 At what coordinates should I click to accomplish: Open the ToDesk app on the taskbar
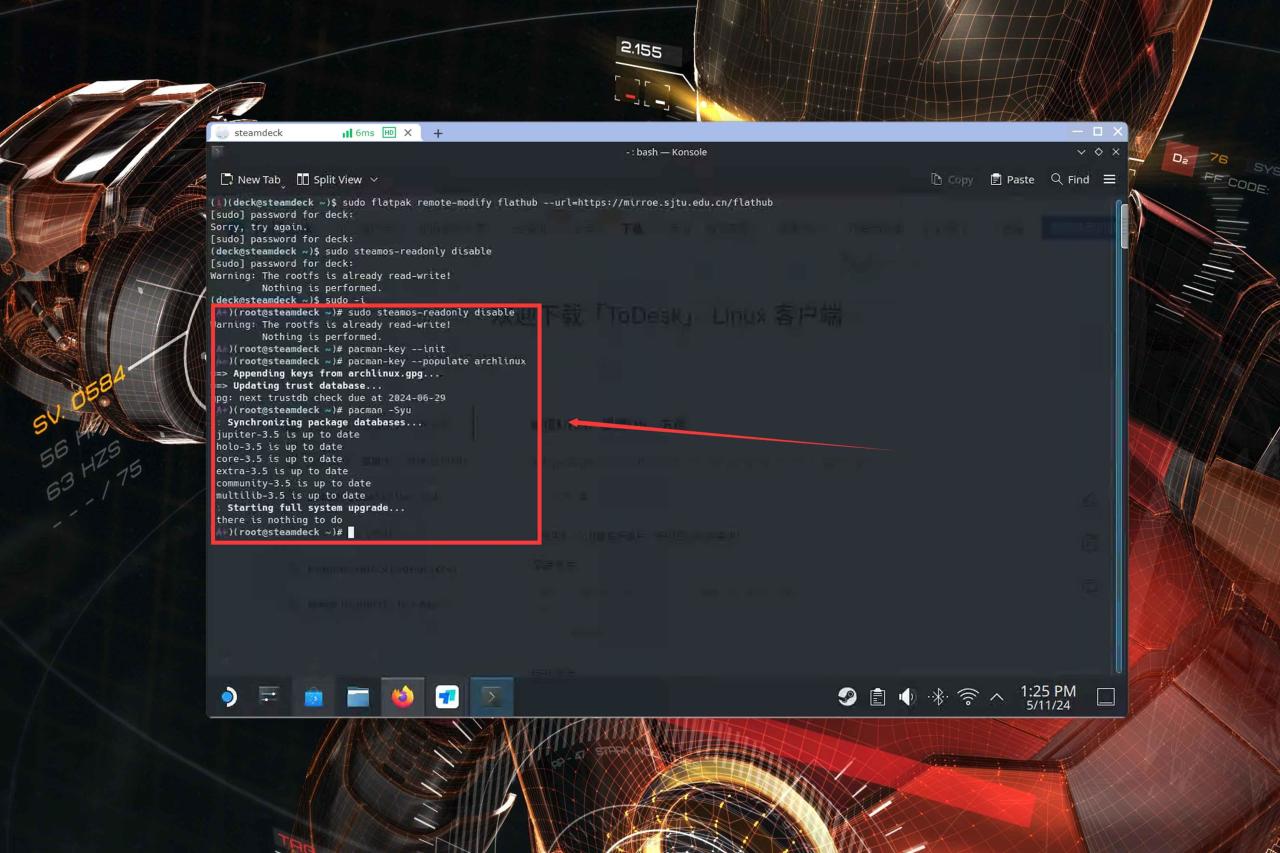point(447,697)
